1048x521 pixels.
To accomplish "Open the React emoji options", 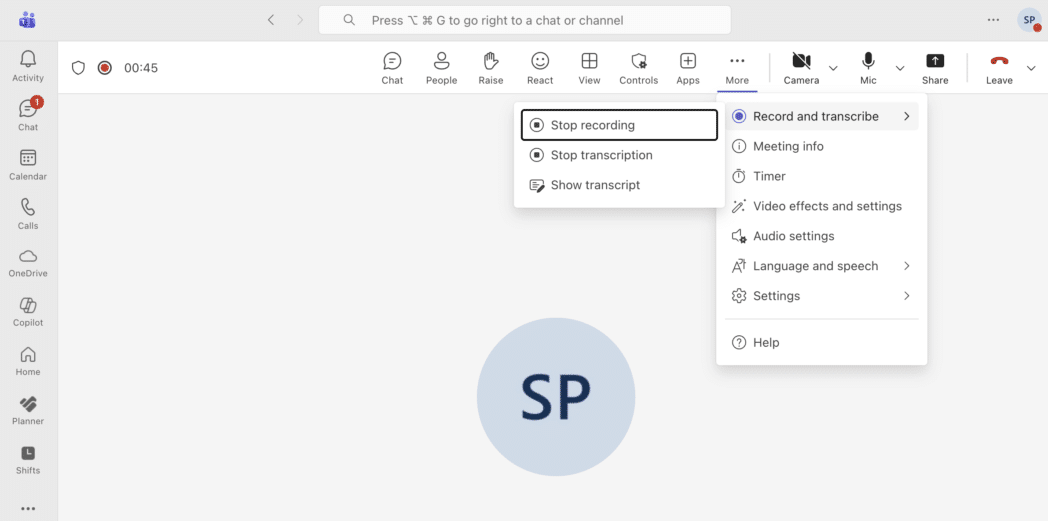I will 540,67.
